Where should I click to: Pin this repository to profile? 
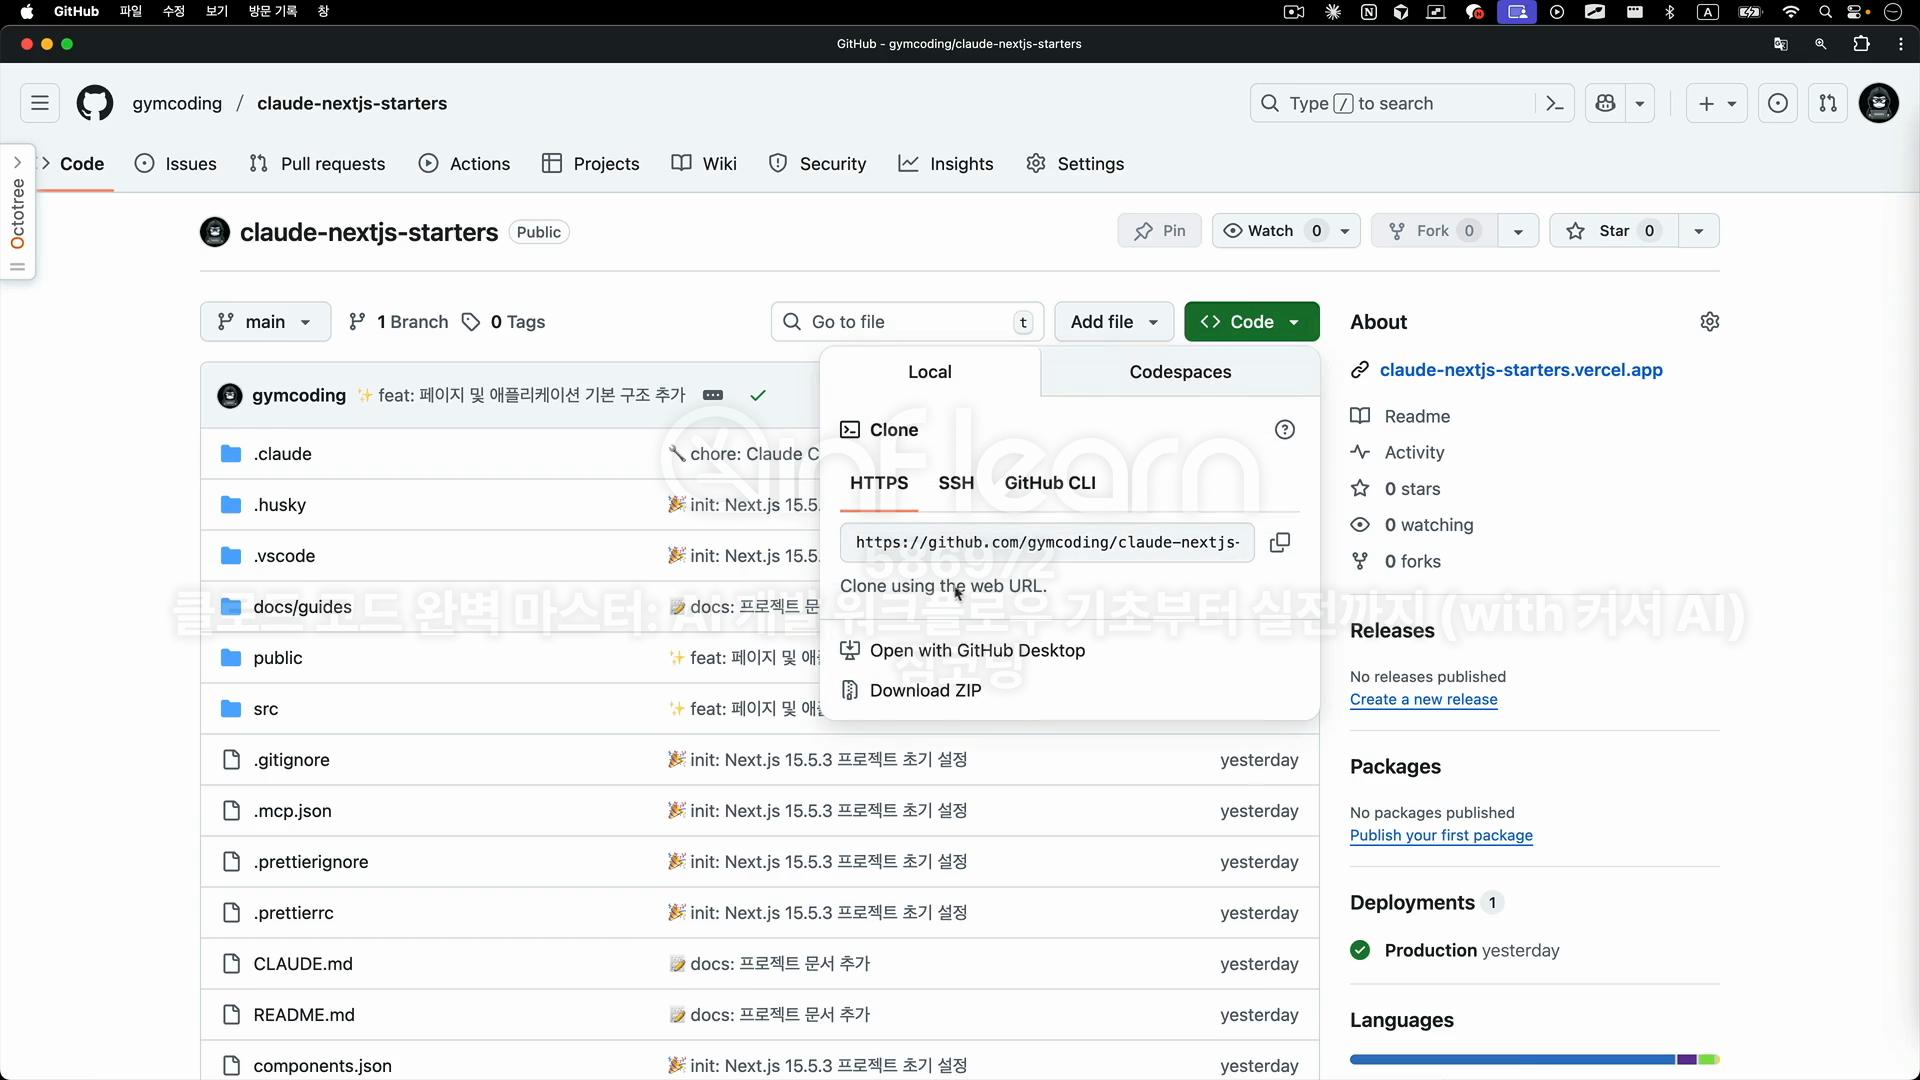(x=1159, y=231)
